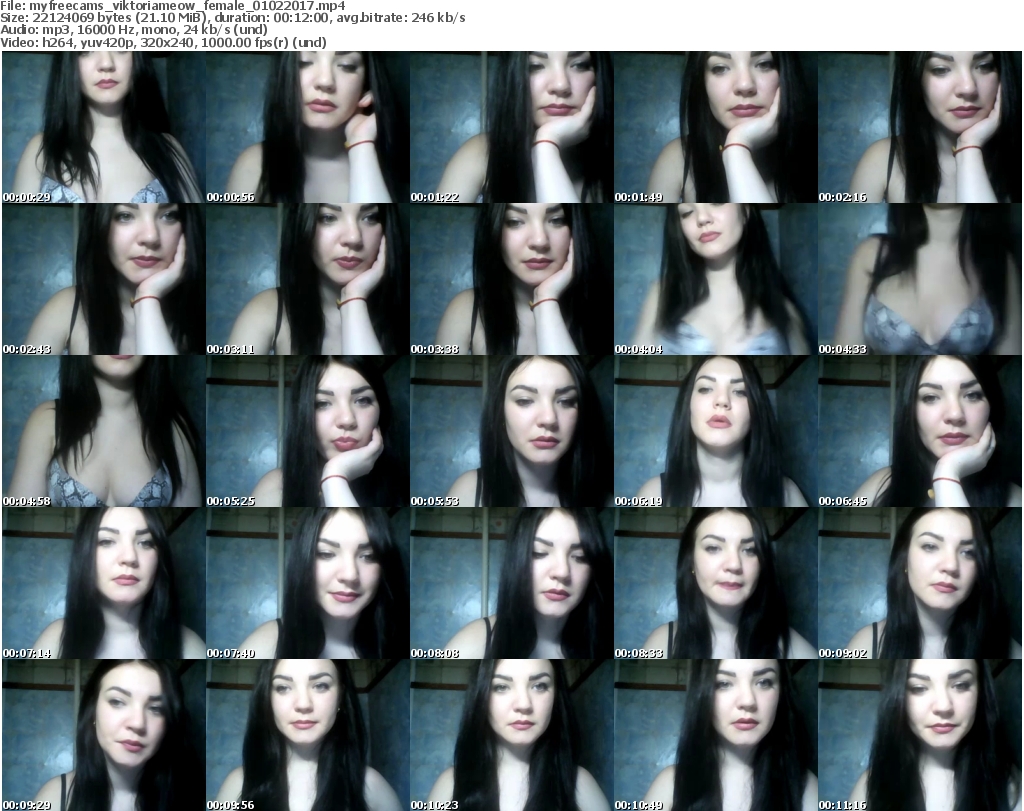Select the frame stamped 00:10:23
The image size is (1024, 811).
coord(511,735)
